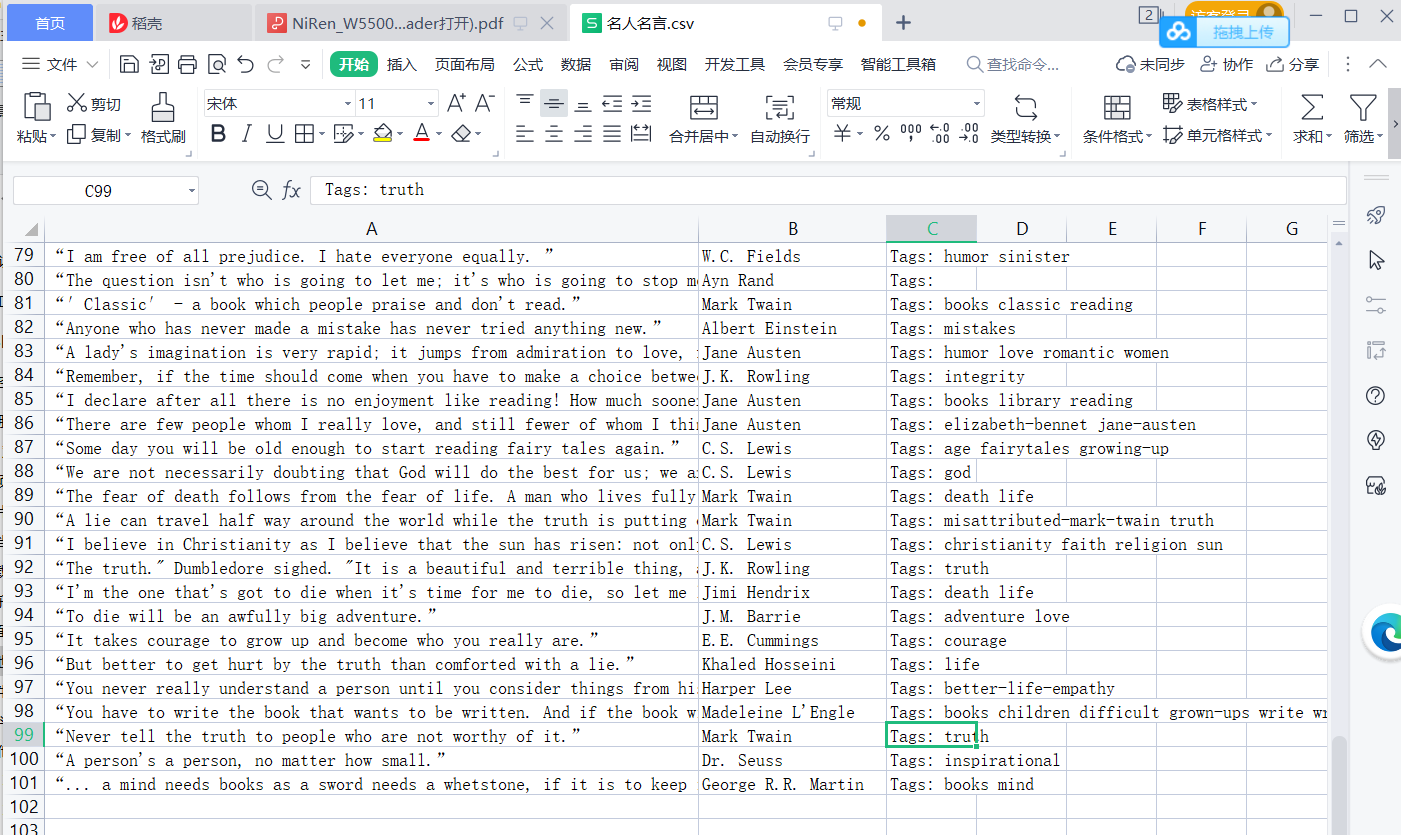Toggle middle vertical alignment
This screenshot has width=1401, height=835.
[x=554, y=103]
